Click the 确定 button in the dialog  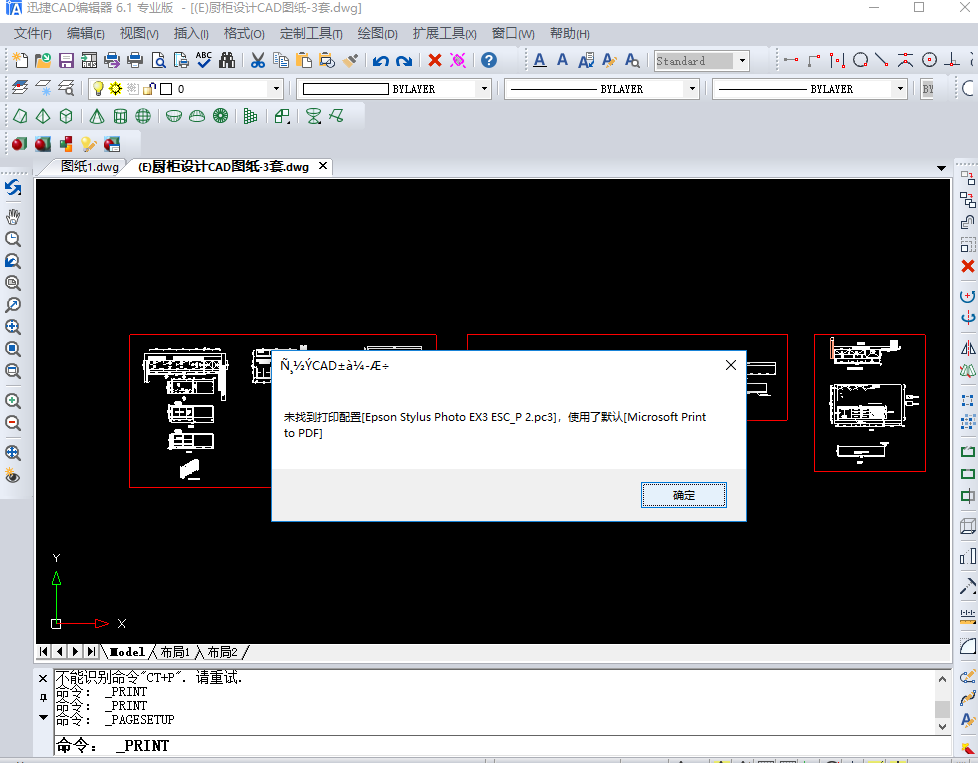pos(684,495)
